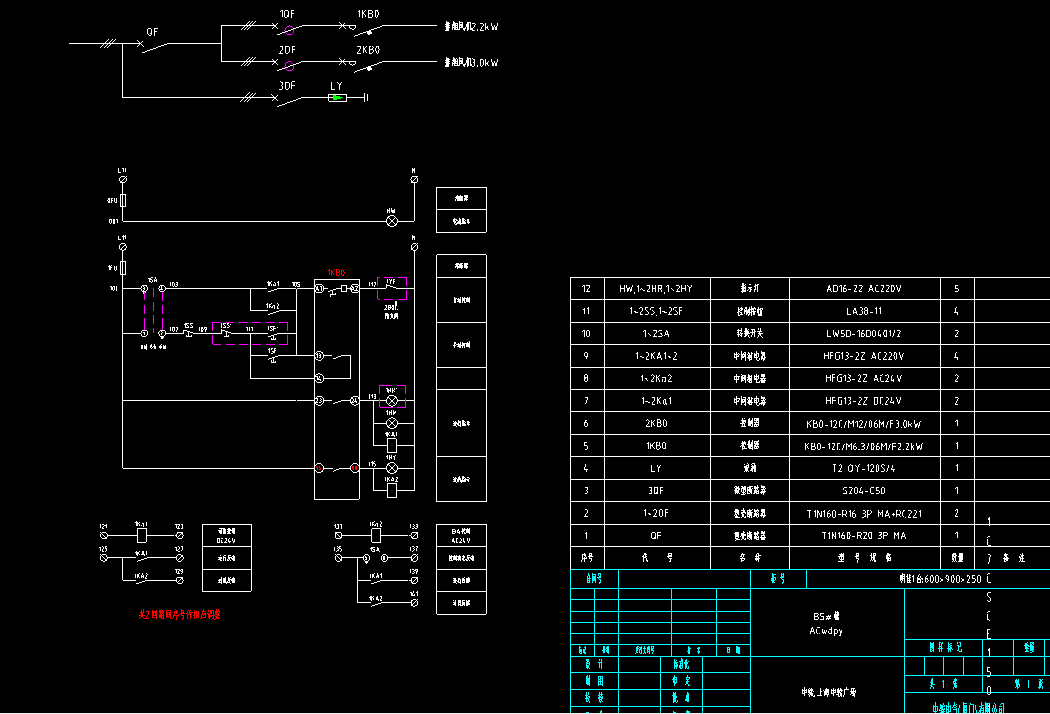The image size is (1050, 714).
Task: Click the S204-C50 specification cell
Action: [864, 491]
